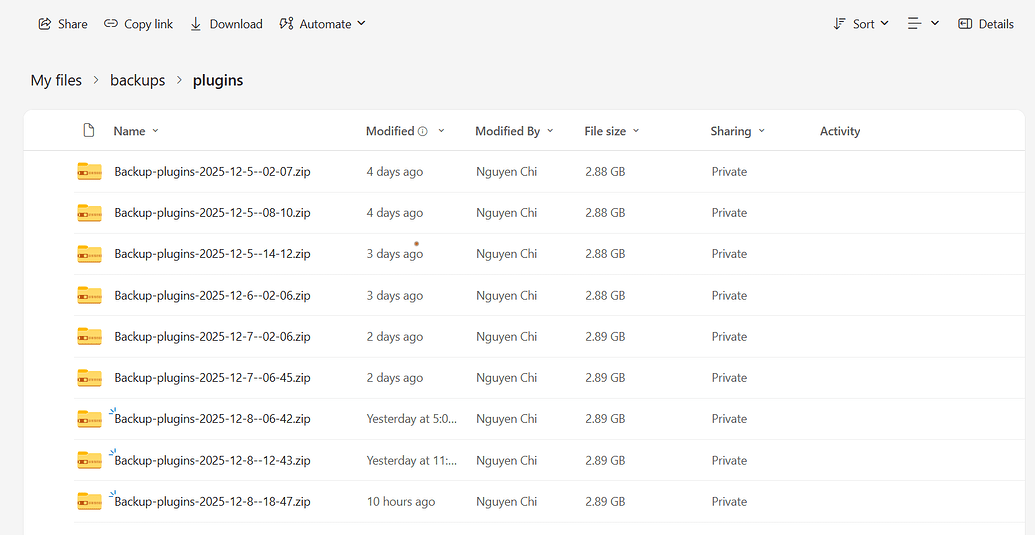The height and width of the screenshot is (535, 1035).
Task: Click the Share icon in toolbar
Action: pos(45,24)
